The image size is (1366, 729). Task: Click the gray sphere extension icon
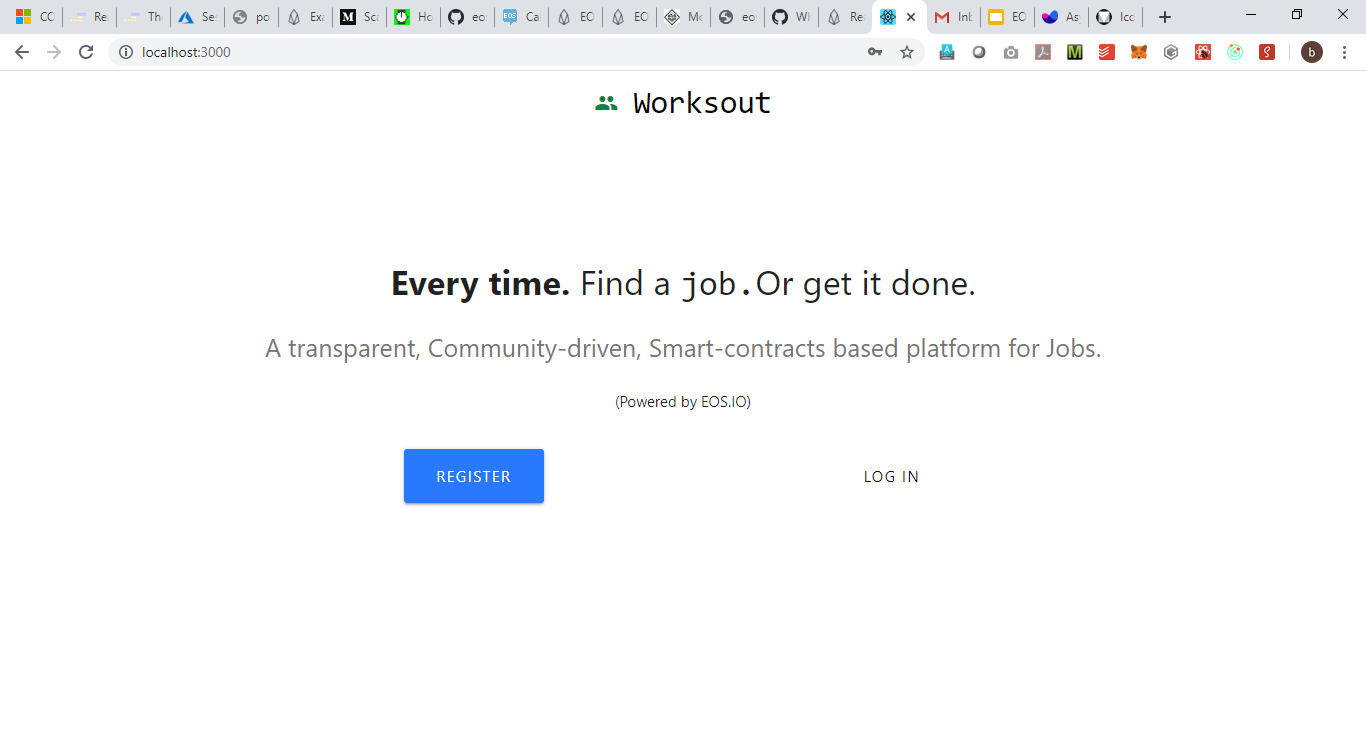pyautogui.click(x=979, y=52)
